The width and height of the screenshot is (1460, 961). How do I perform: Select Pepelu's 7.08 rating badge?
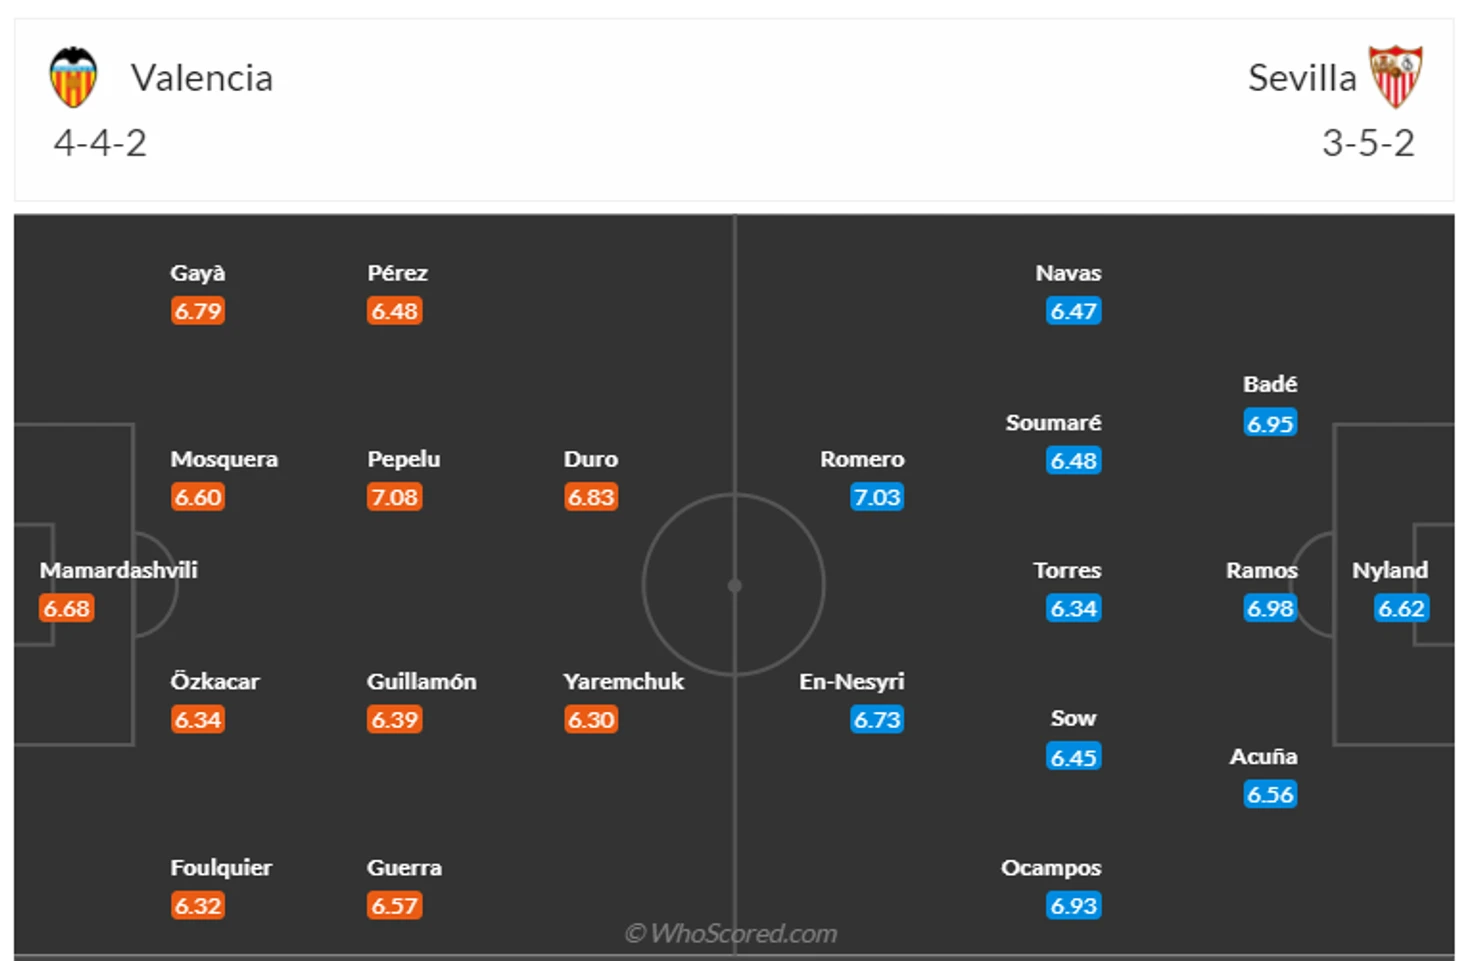pyautogui.click(x=395, y=497)
